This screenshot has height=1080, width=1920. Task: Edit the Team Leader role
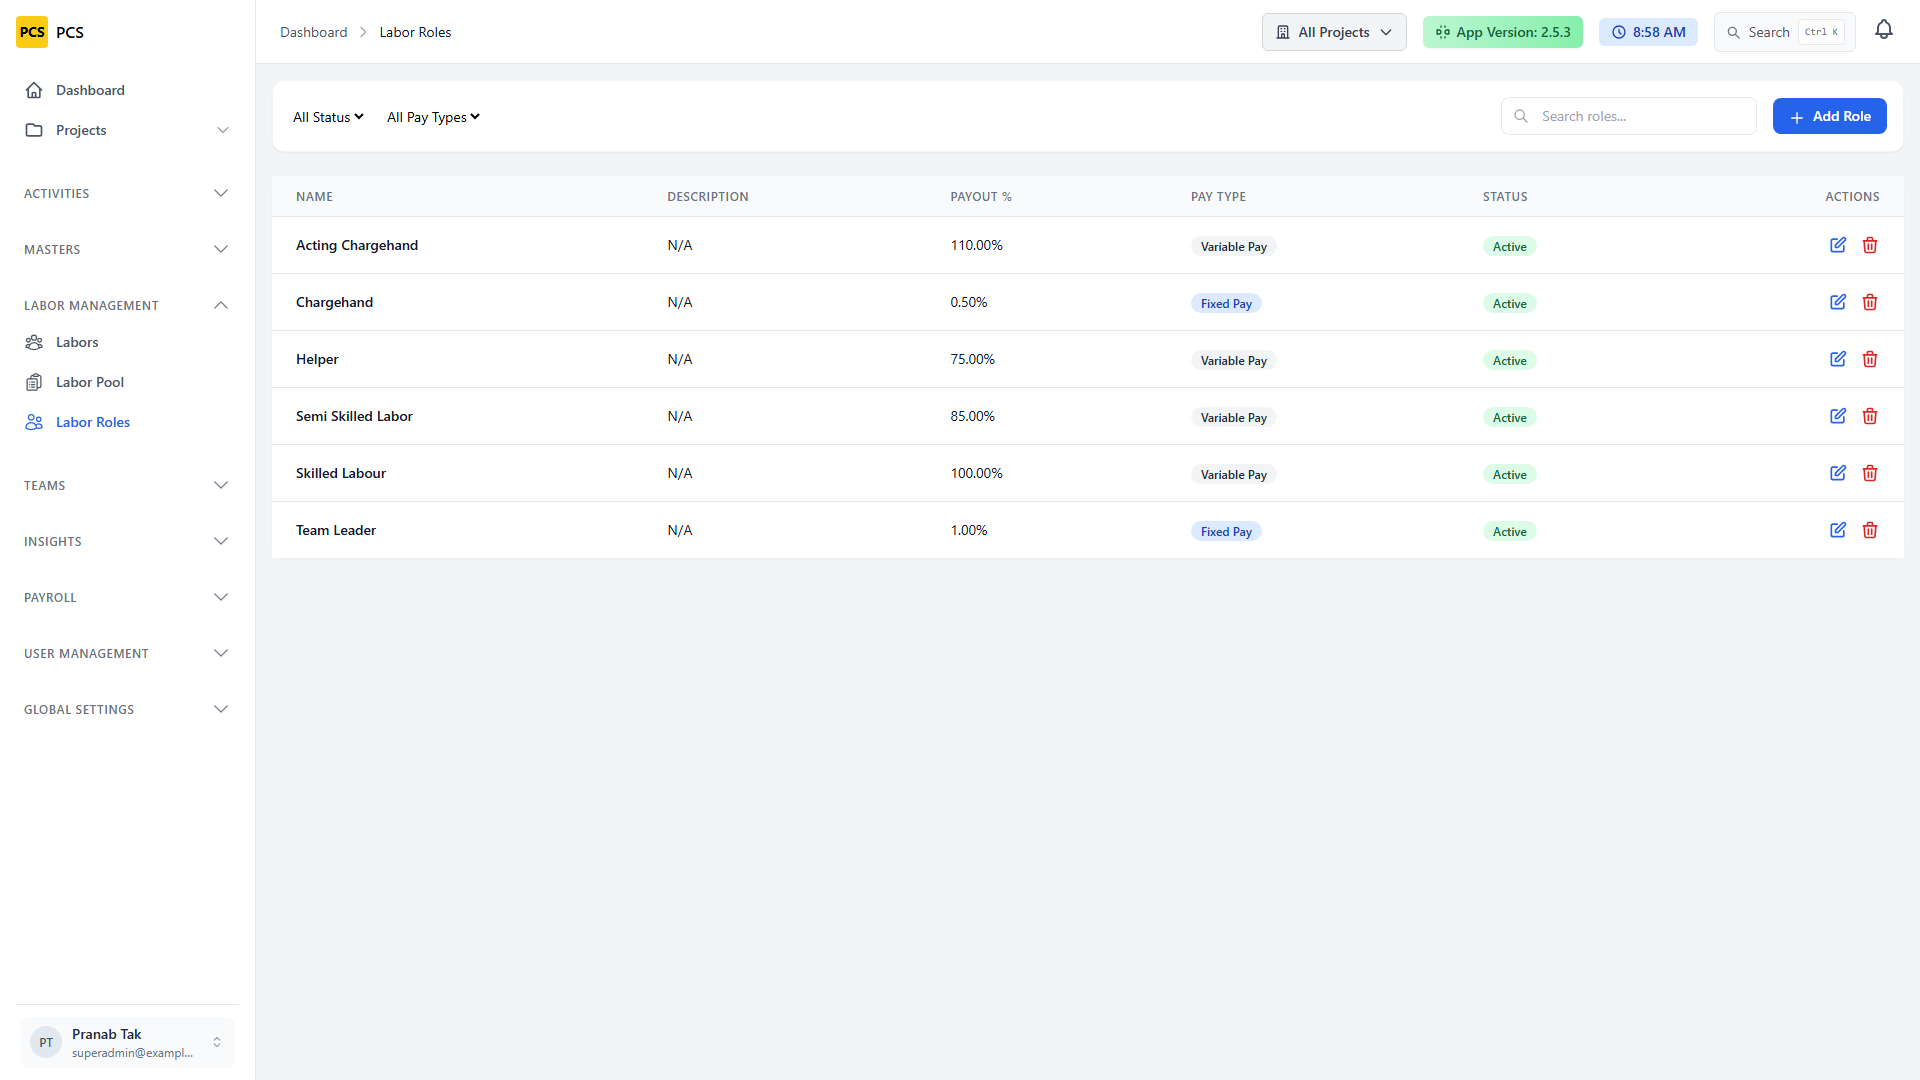coord(1838,530)
